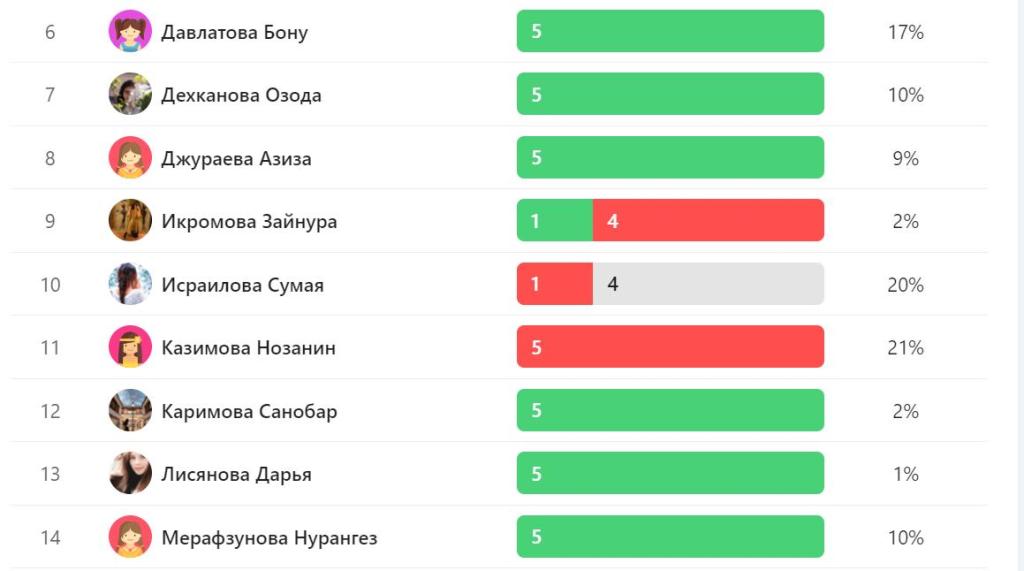
Task: Click Давлатова Бону's avatar icon
Action: click(x=130, y=32)
